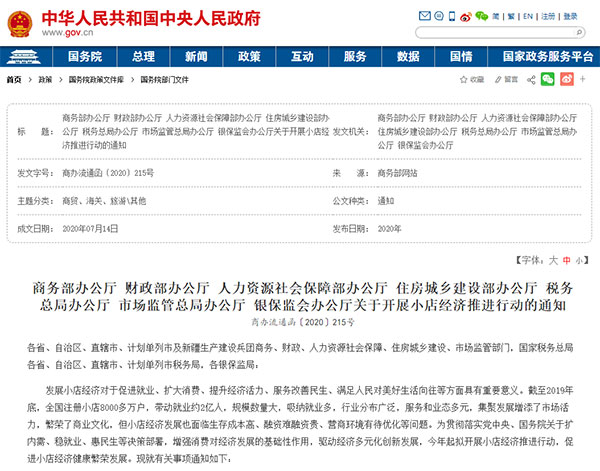Click source value 商务部网站
Screen dimensions: 600x471
pos(398,173)
